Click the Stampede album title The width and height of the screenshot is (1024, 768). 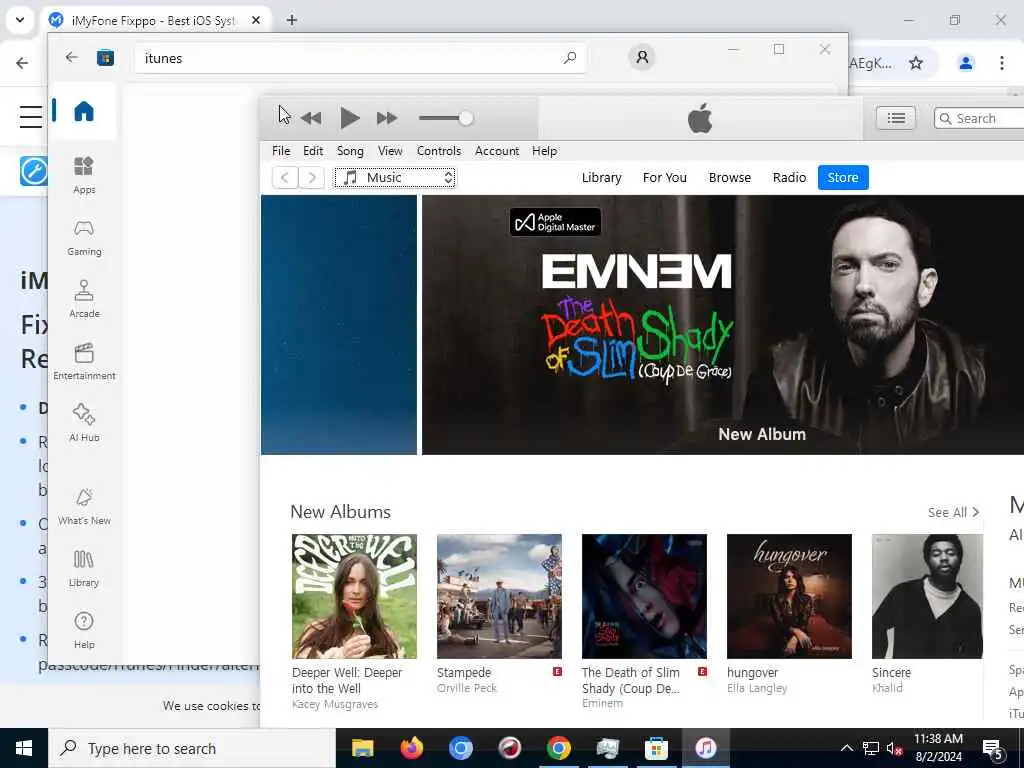464,672
